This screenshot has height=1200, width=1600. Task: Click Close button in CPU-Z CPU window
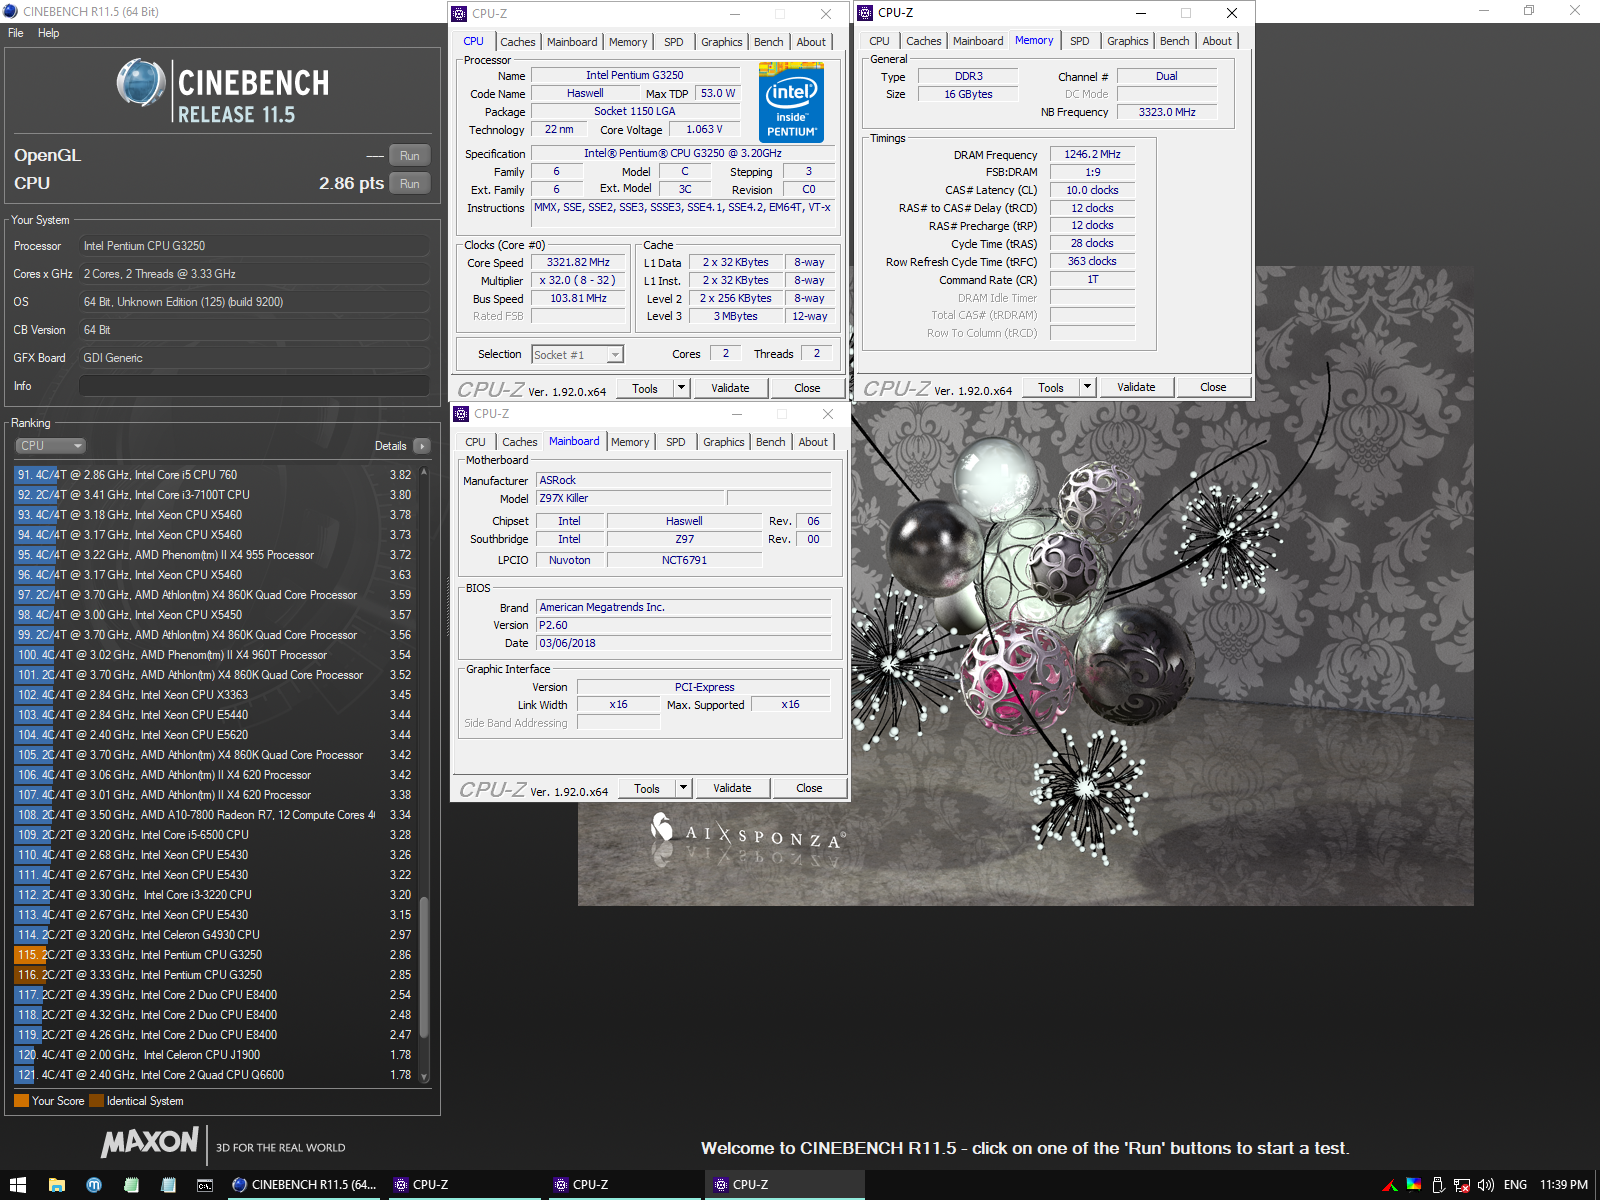click(x=808, y=388)
